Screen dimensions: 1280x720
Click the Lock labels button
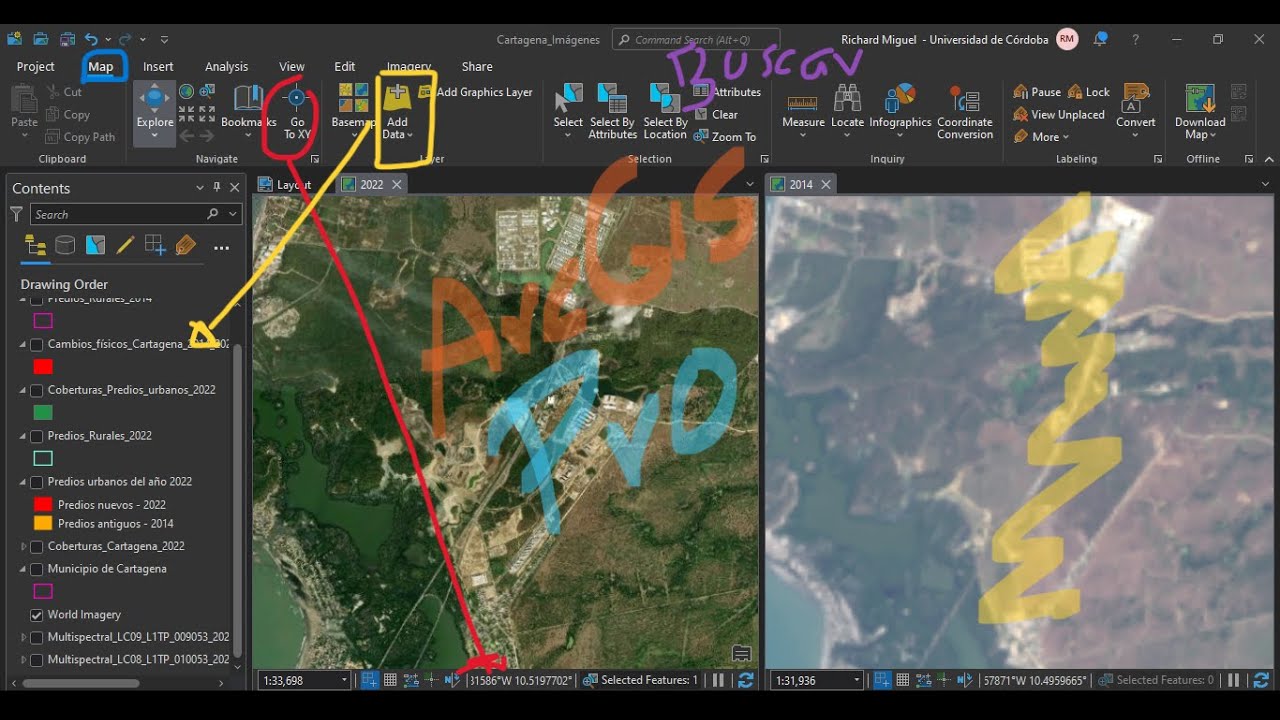pos(1089,92)
